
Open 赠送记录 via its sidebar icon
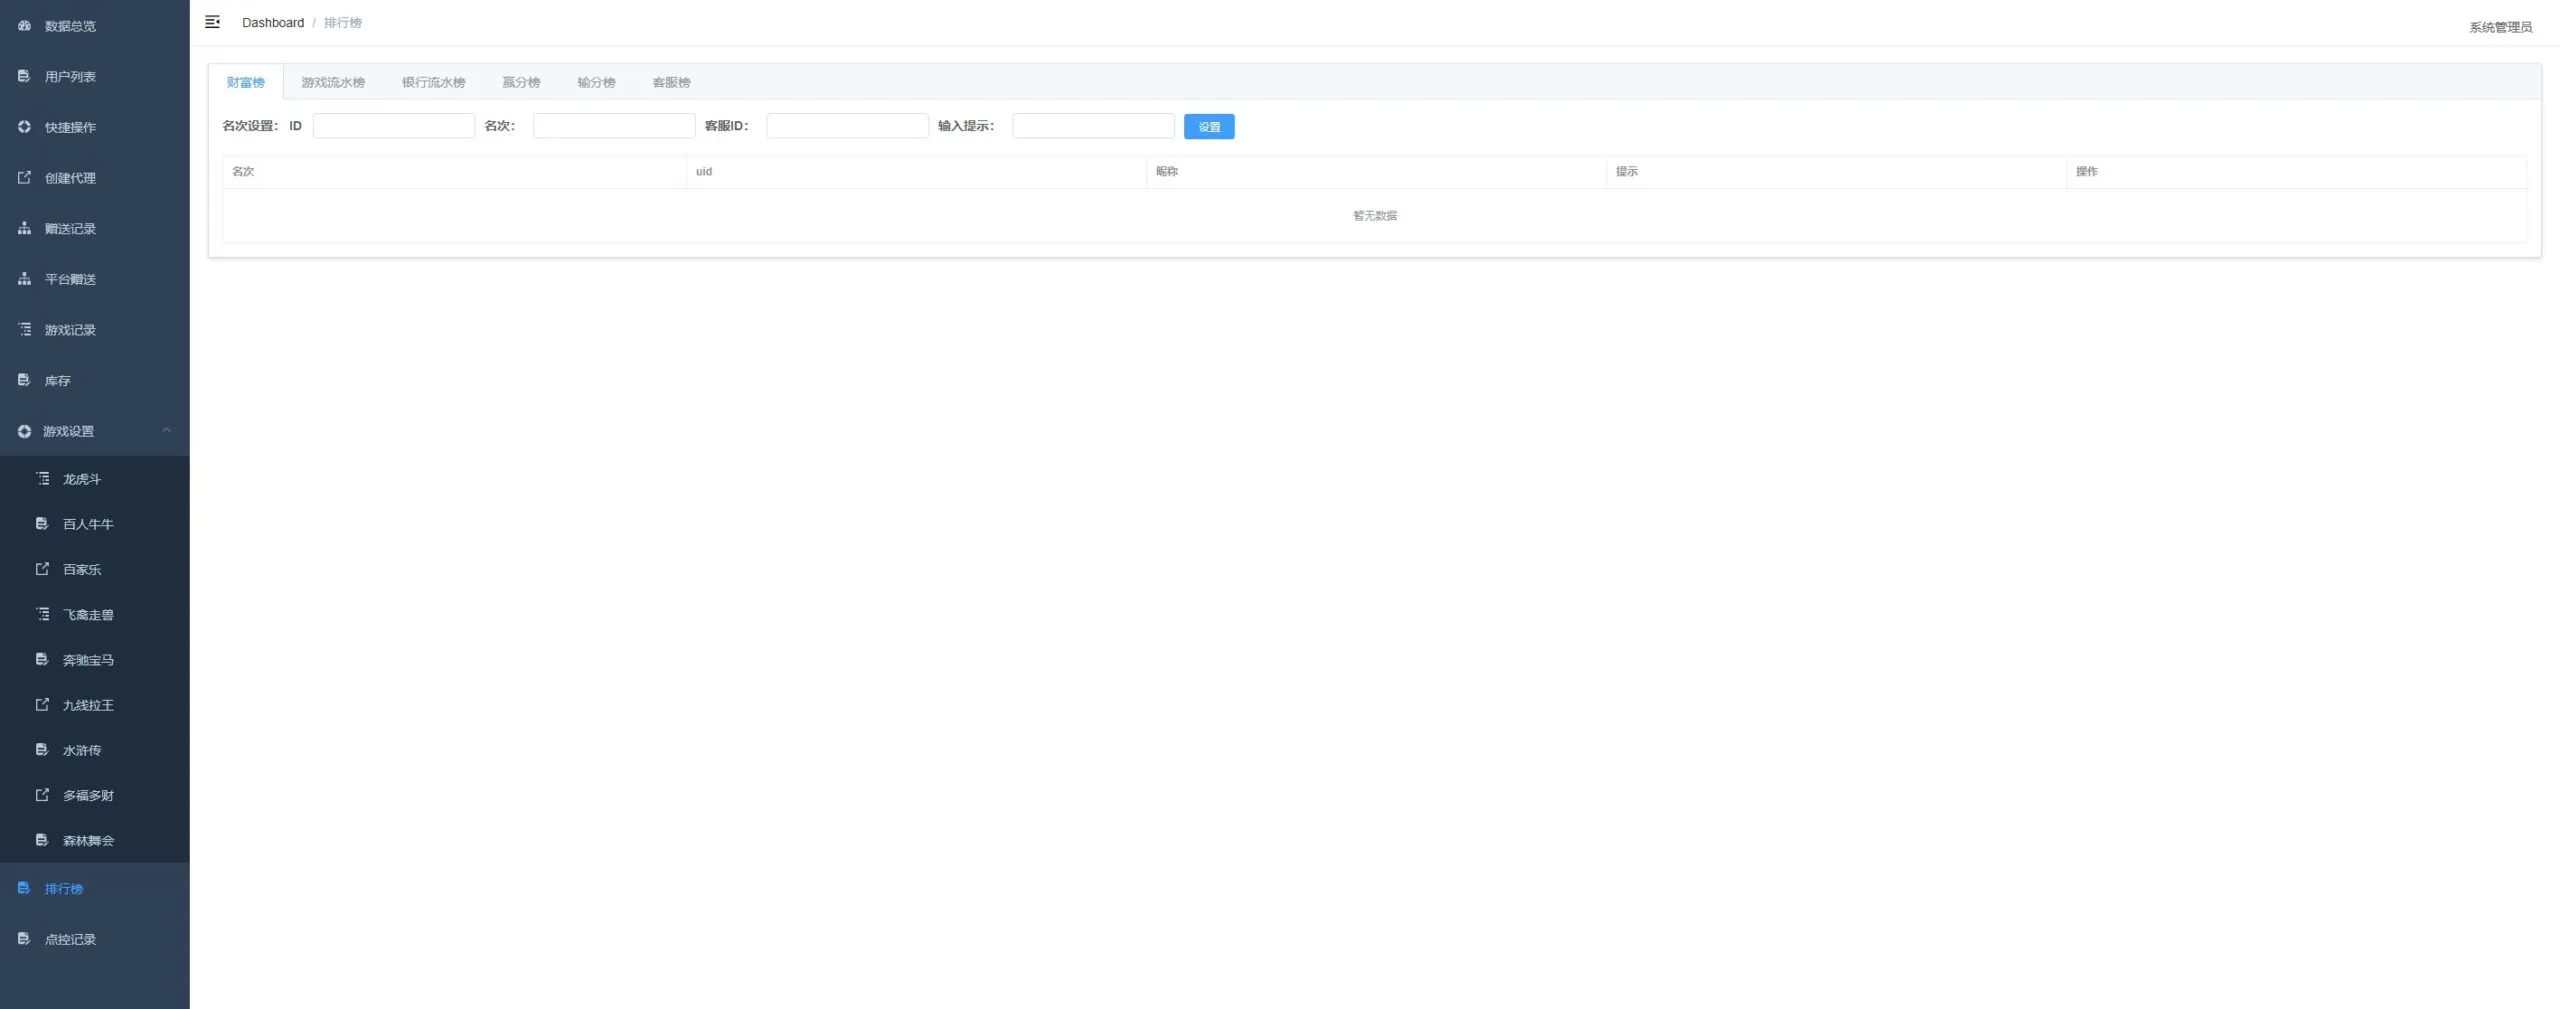click(24, 229)
